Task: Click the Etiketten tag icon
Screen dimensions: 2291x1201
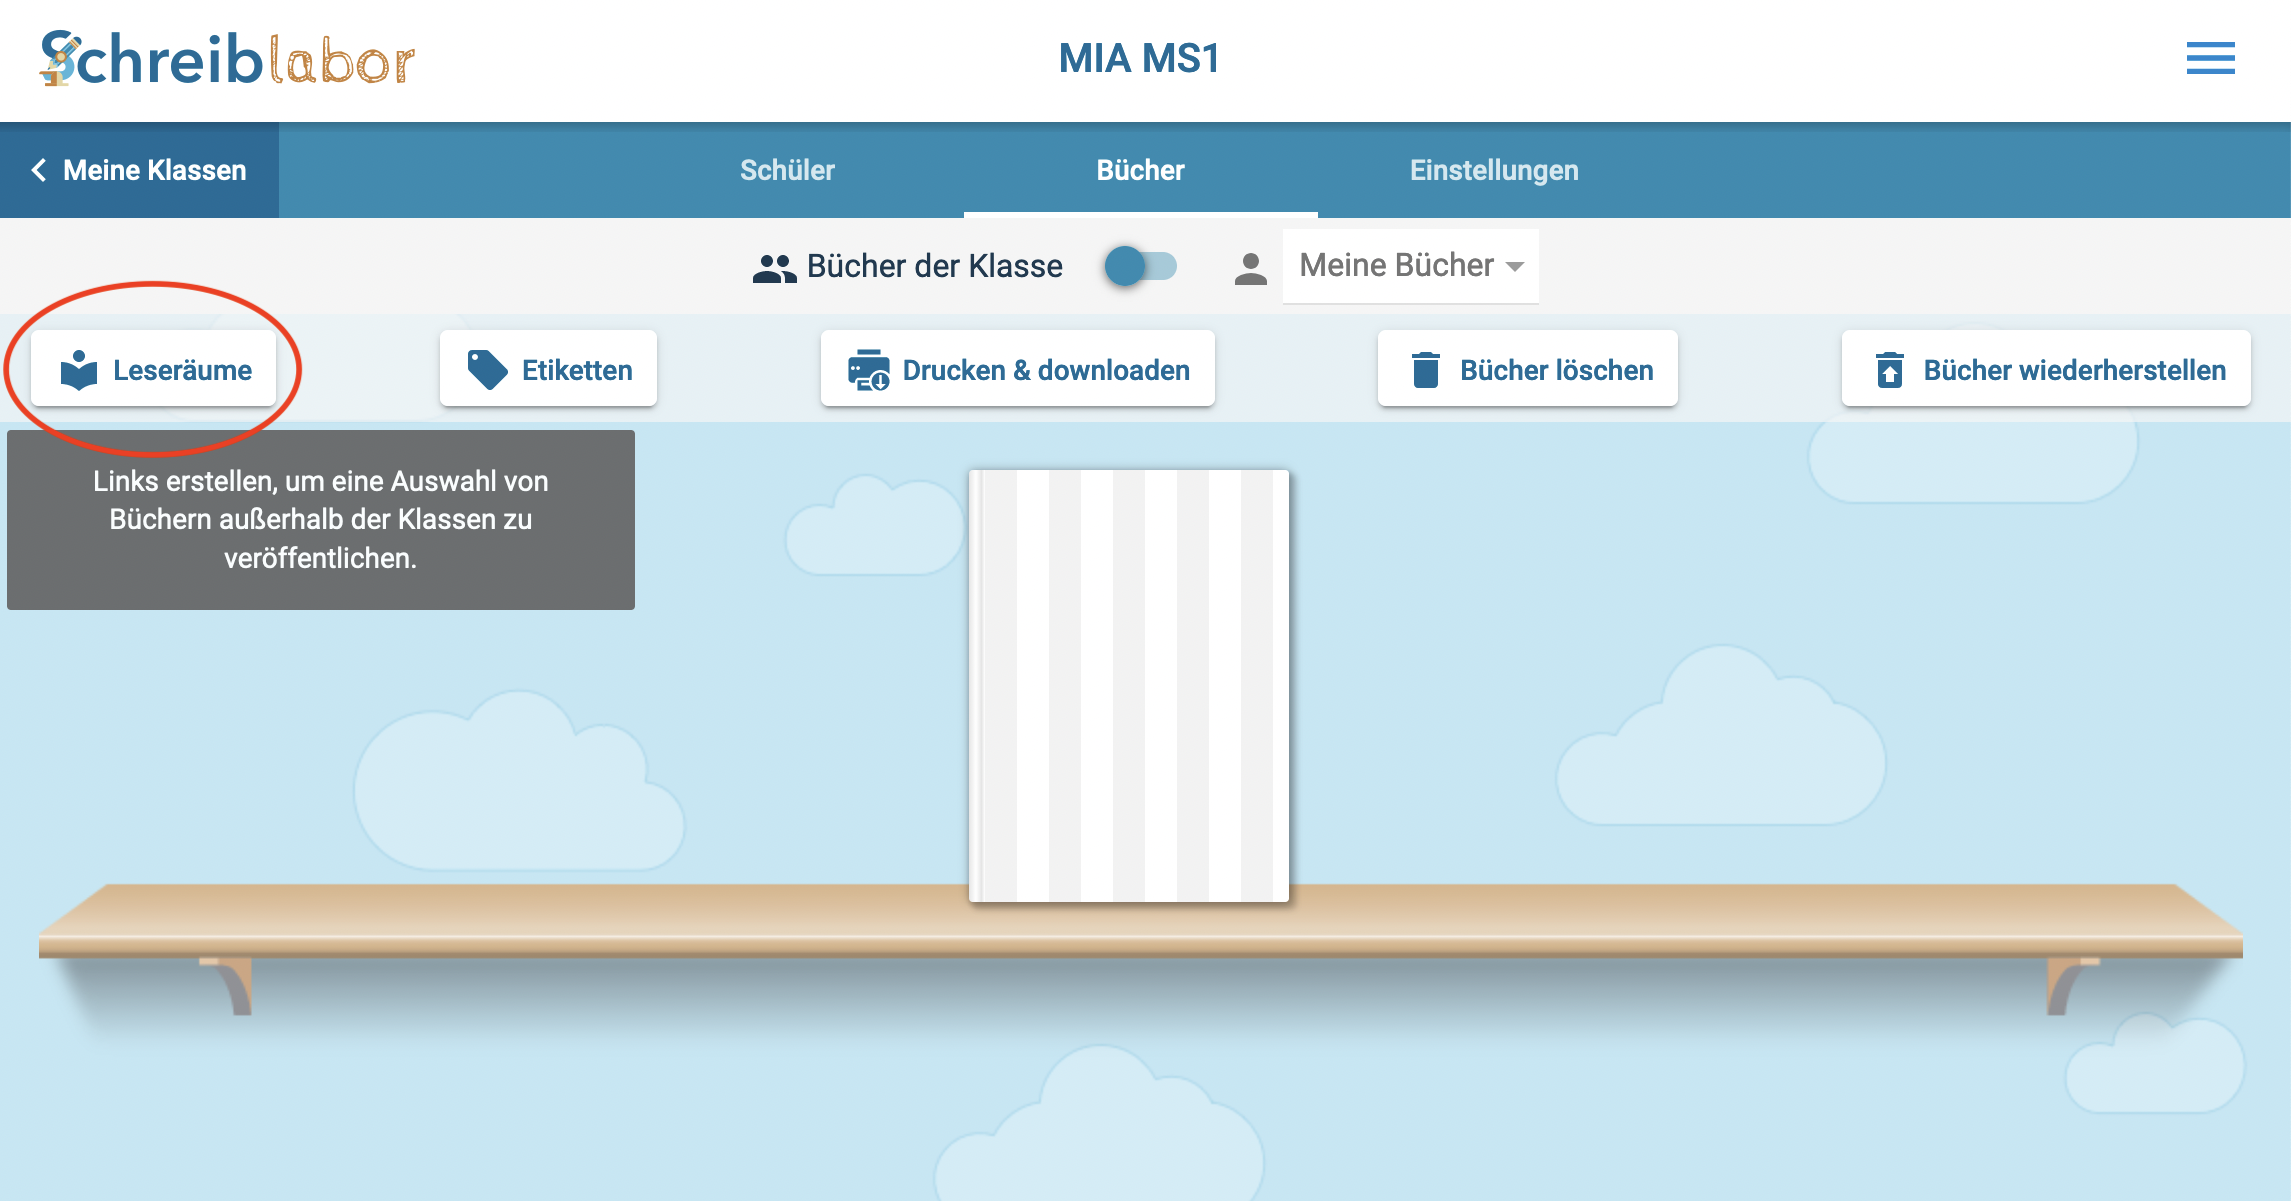Action: pyautogui.click(x=487, y=370)
